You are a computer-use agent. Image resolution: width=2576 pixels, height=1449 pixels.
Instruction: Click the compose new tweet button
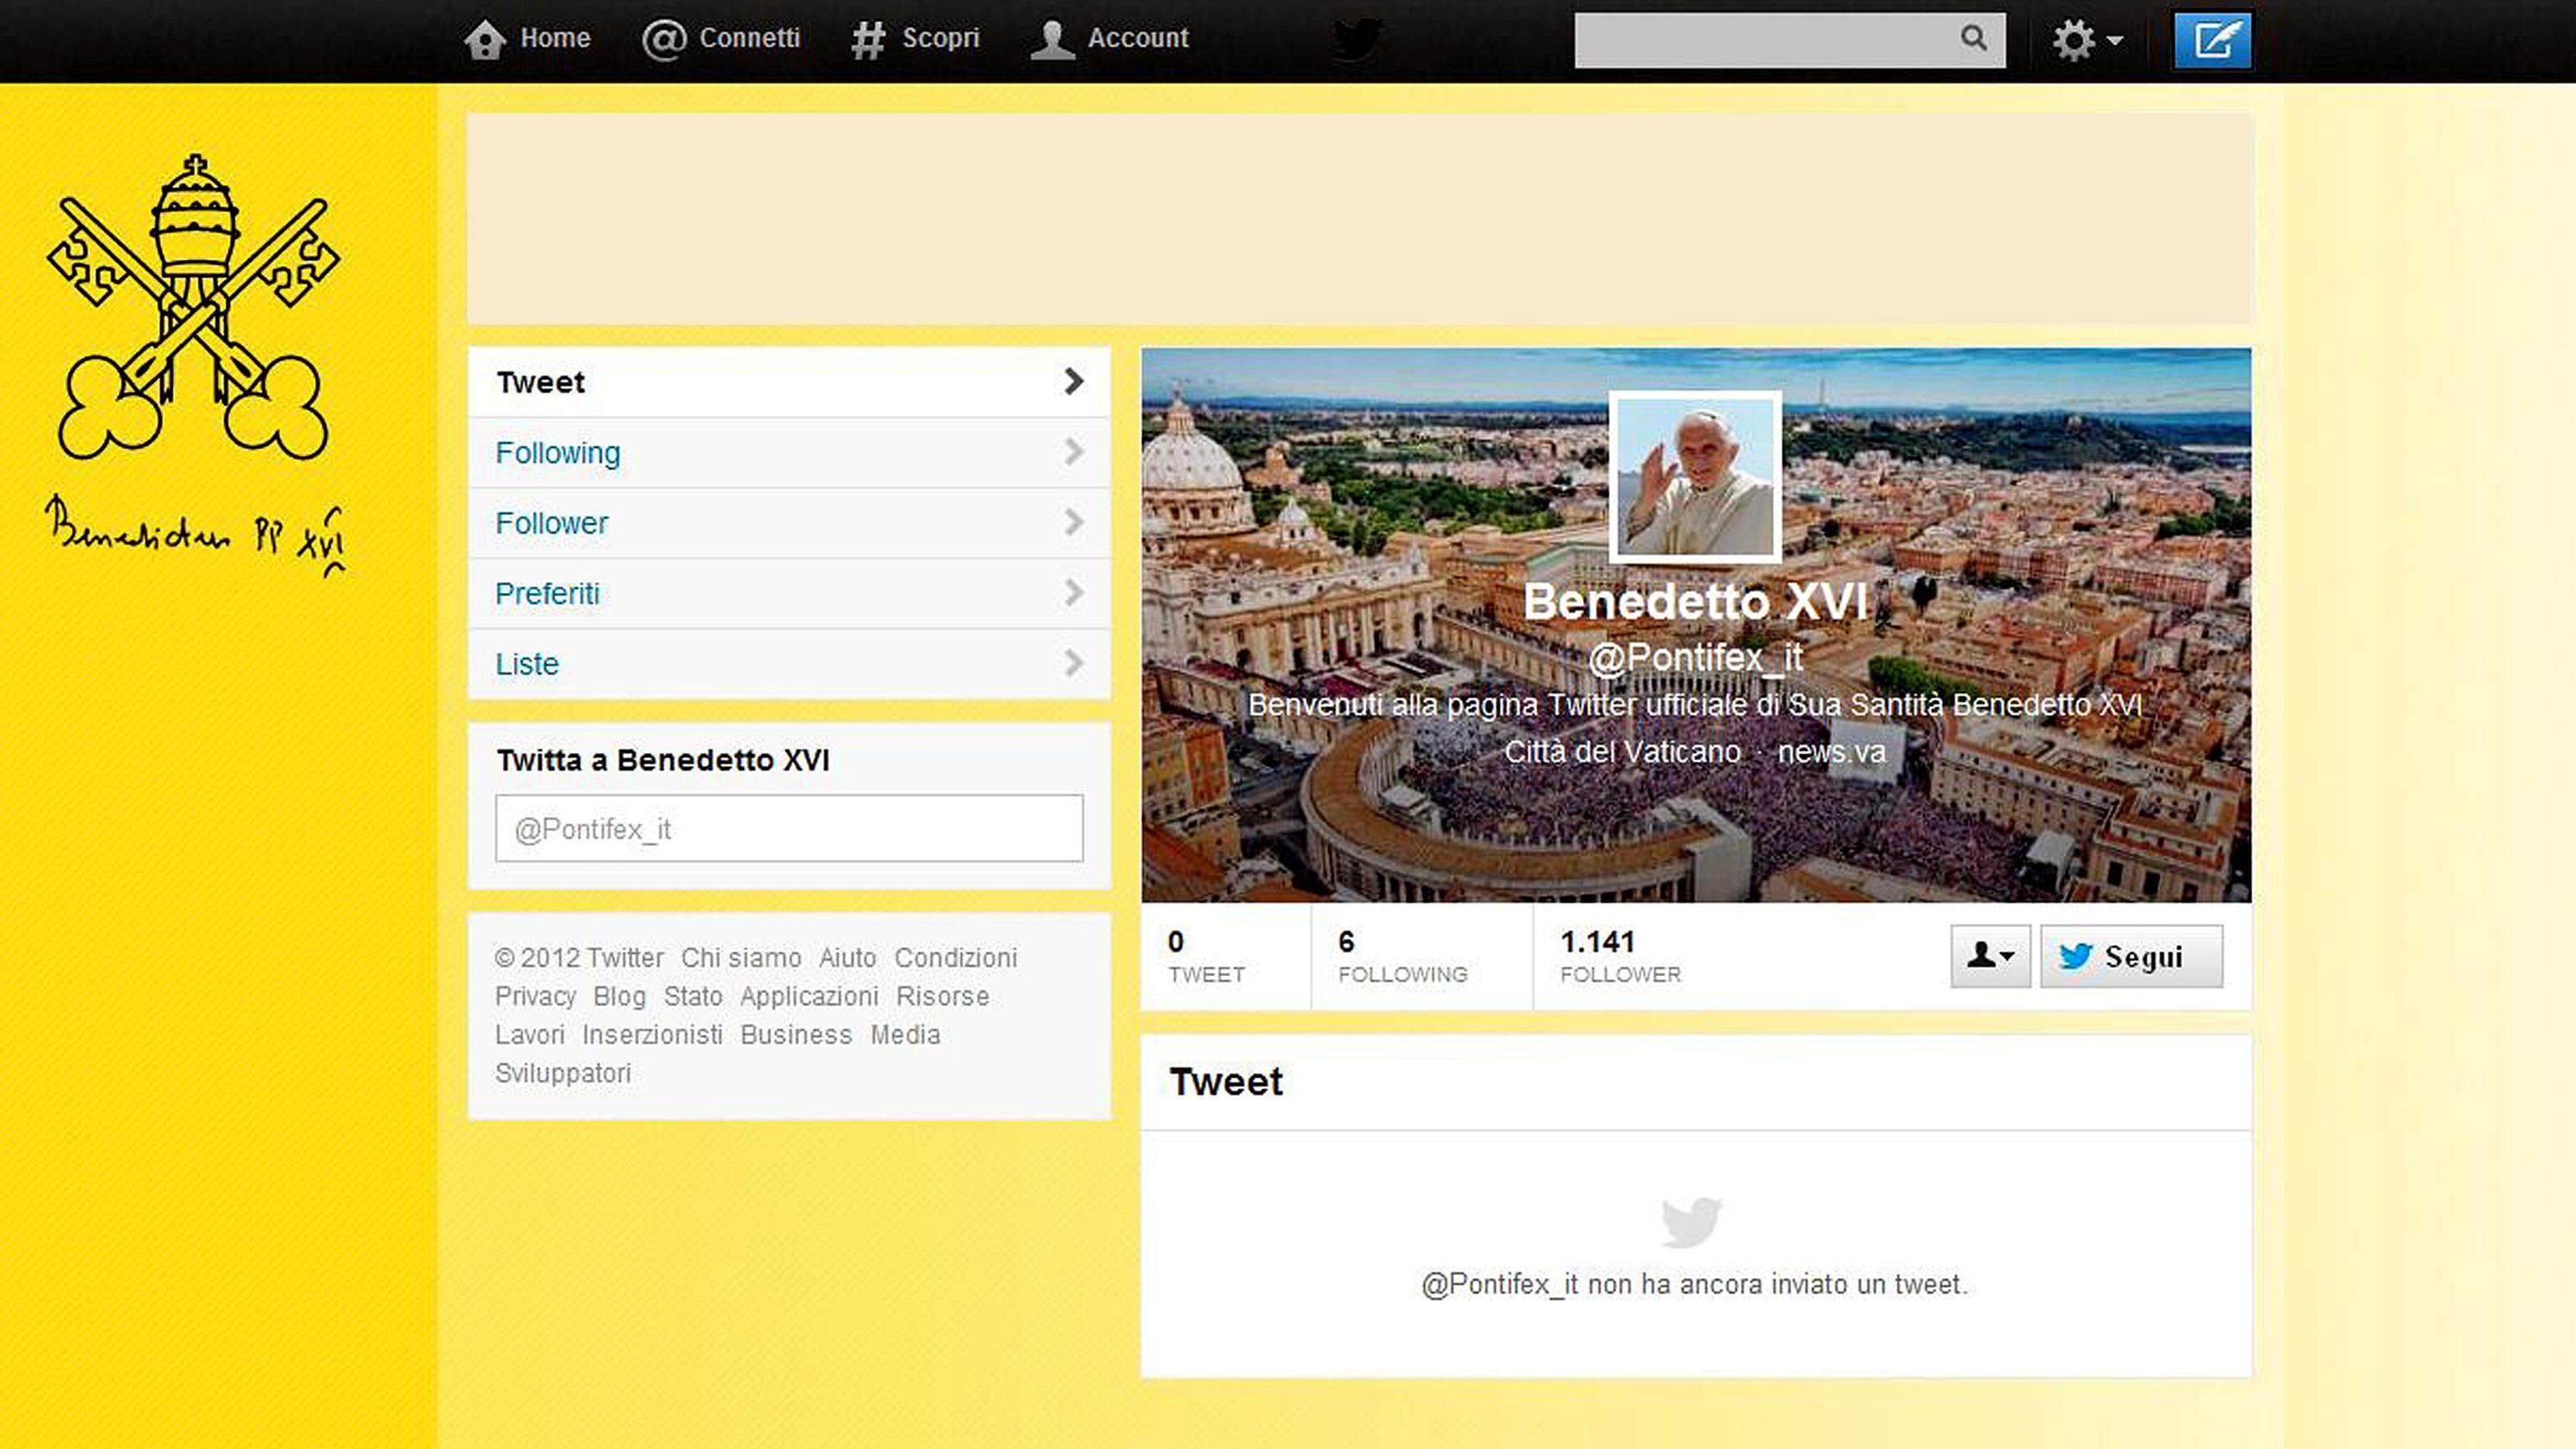click(2213, 41)
